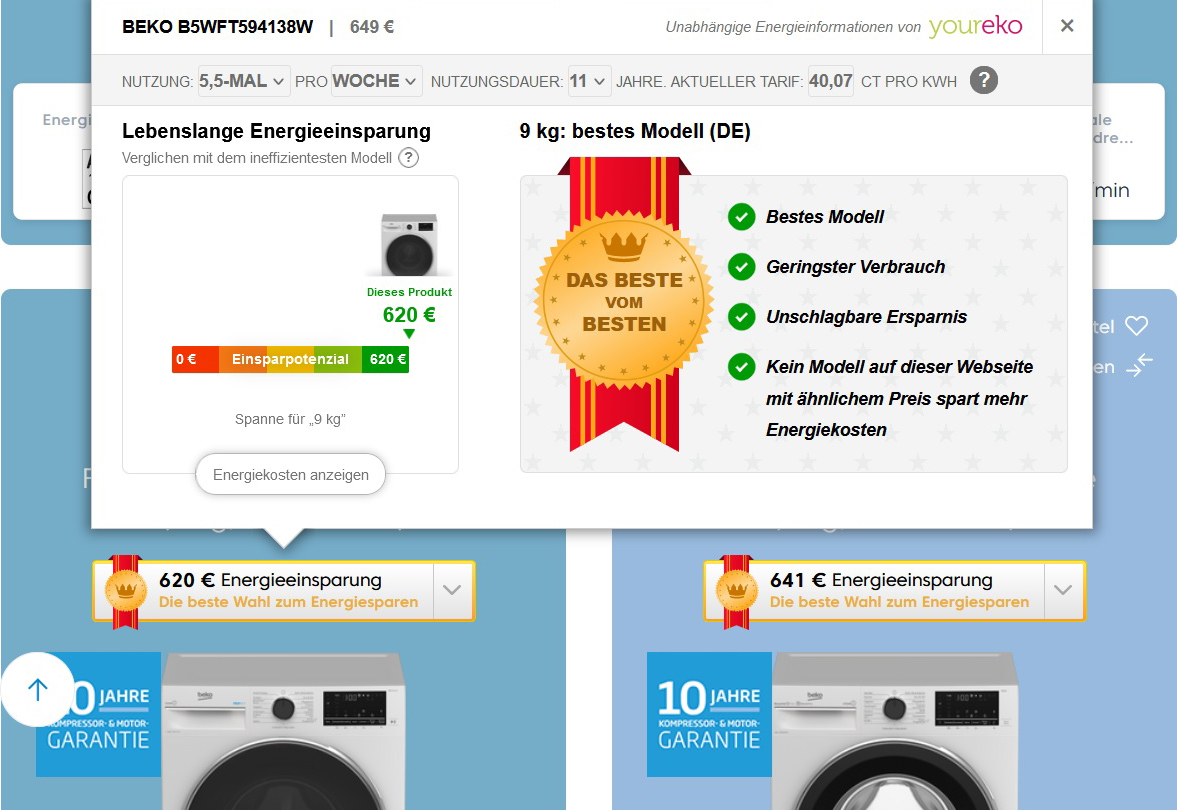Screen dimensions: 1177x810
Task: Click the washing machine thumbnail in savings chart
Action: 408,244
